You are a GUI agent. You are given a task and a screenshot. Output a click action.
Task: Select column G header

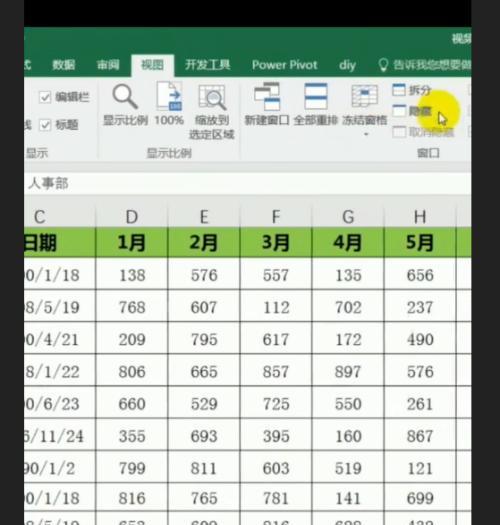(348, 217)
